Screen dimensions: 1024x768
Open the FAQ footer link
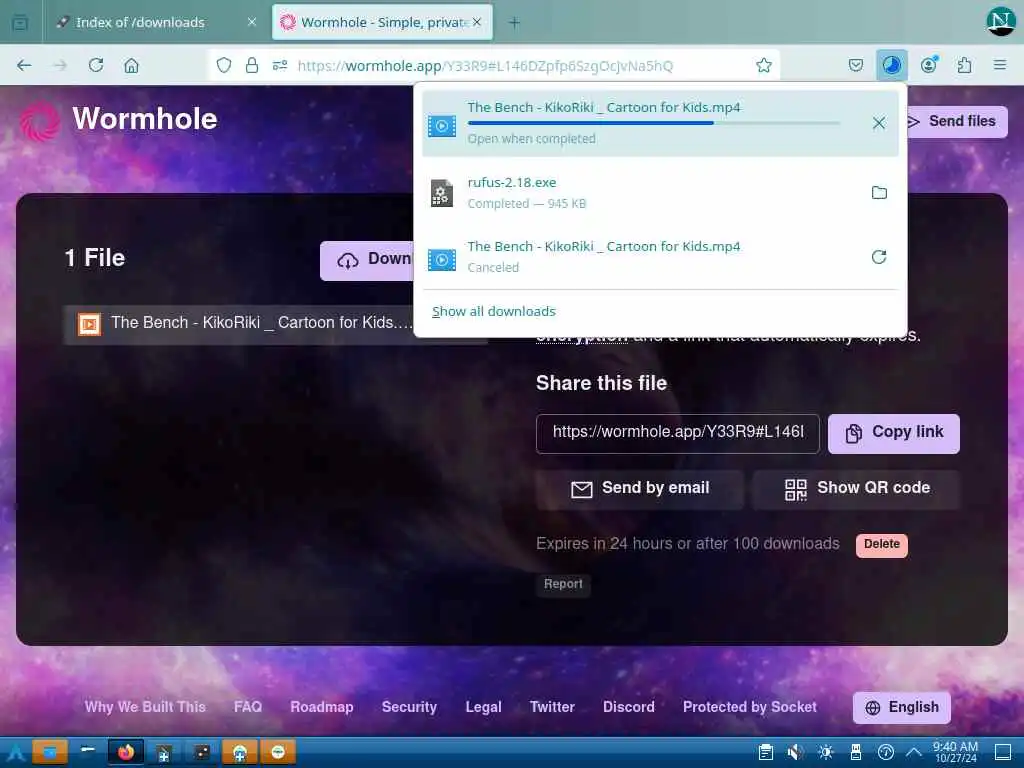tap(248, 707)
